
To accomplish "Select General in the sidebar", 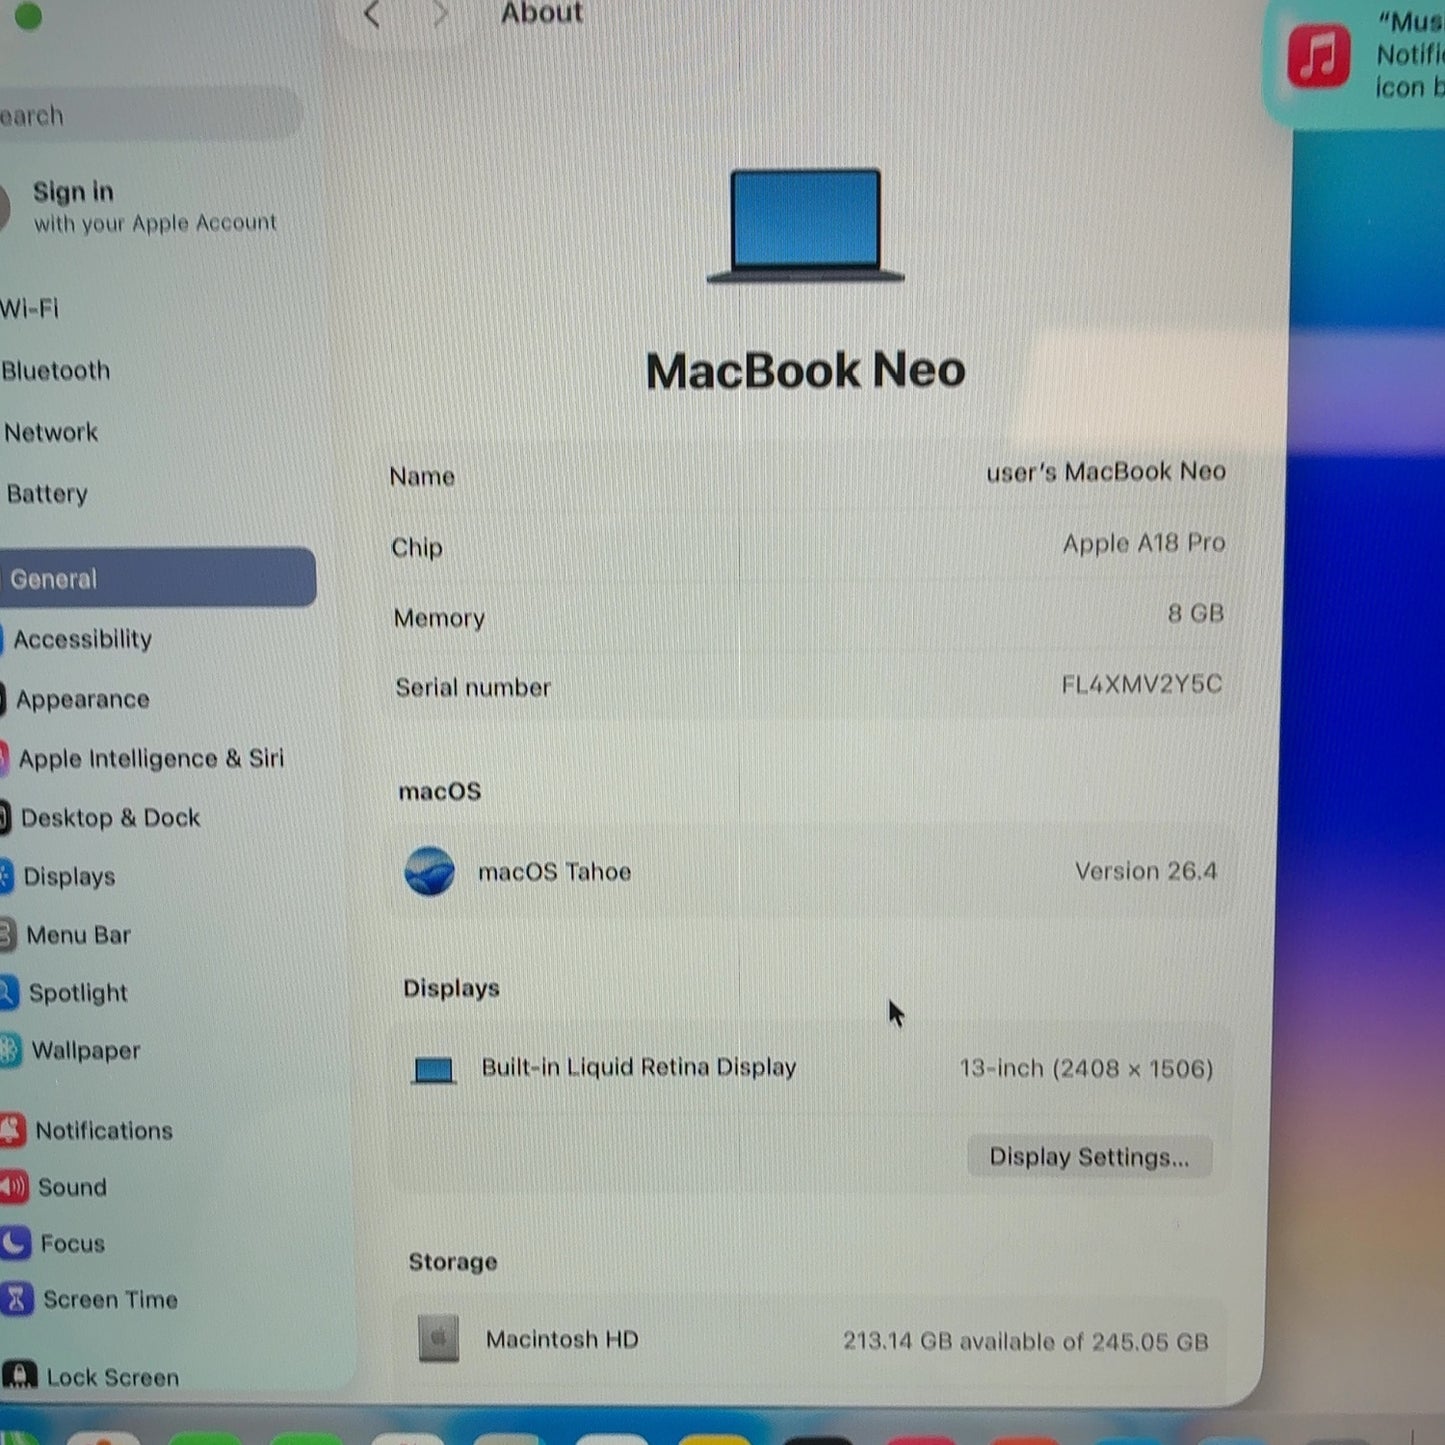I will tap(158, 578).
